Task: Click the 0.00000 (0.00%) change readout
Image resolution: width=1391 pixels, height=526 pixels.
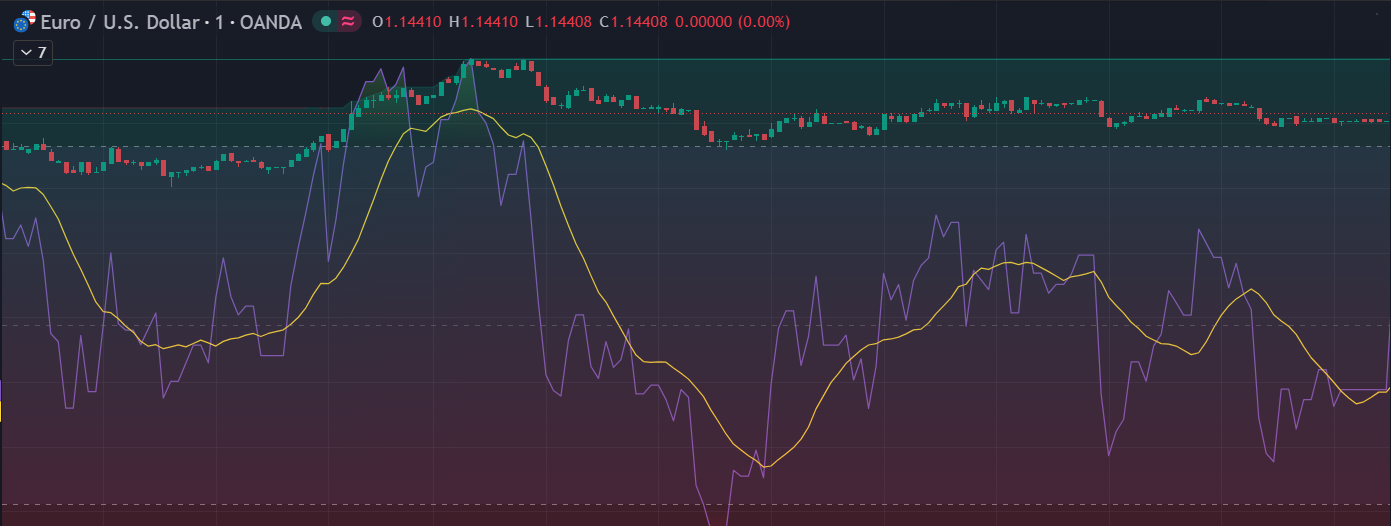Action: click(732, 21)
